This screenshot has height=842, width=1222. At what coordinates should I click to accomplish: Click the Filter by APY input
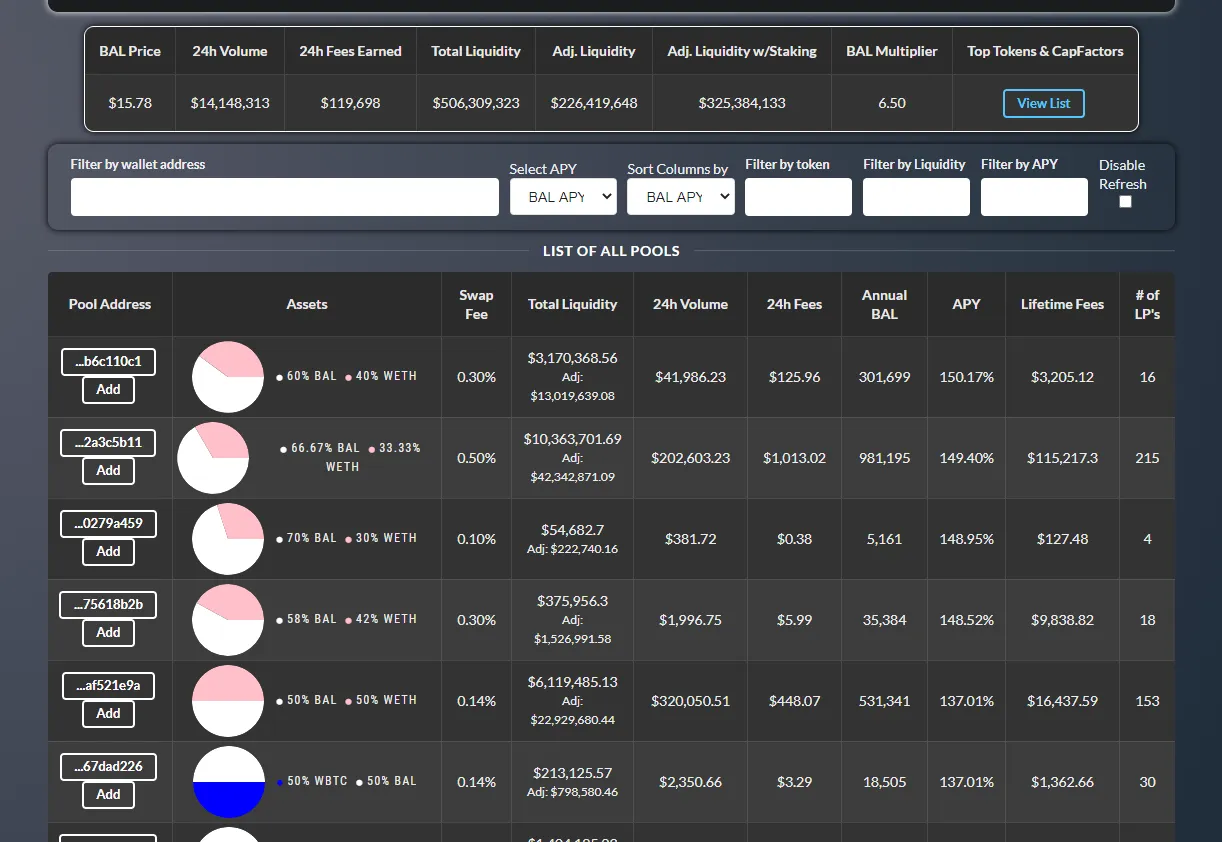click(1034, 197)
